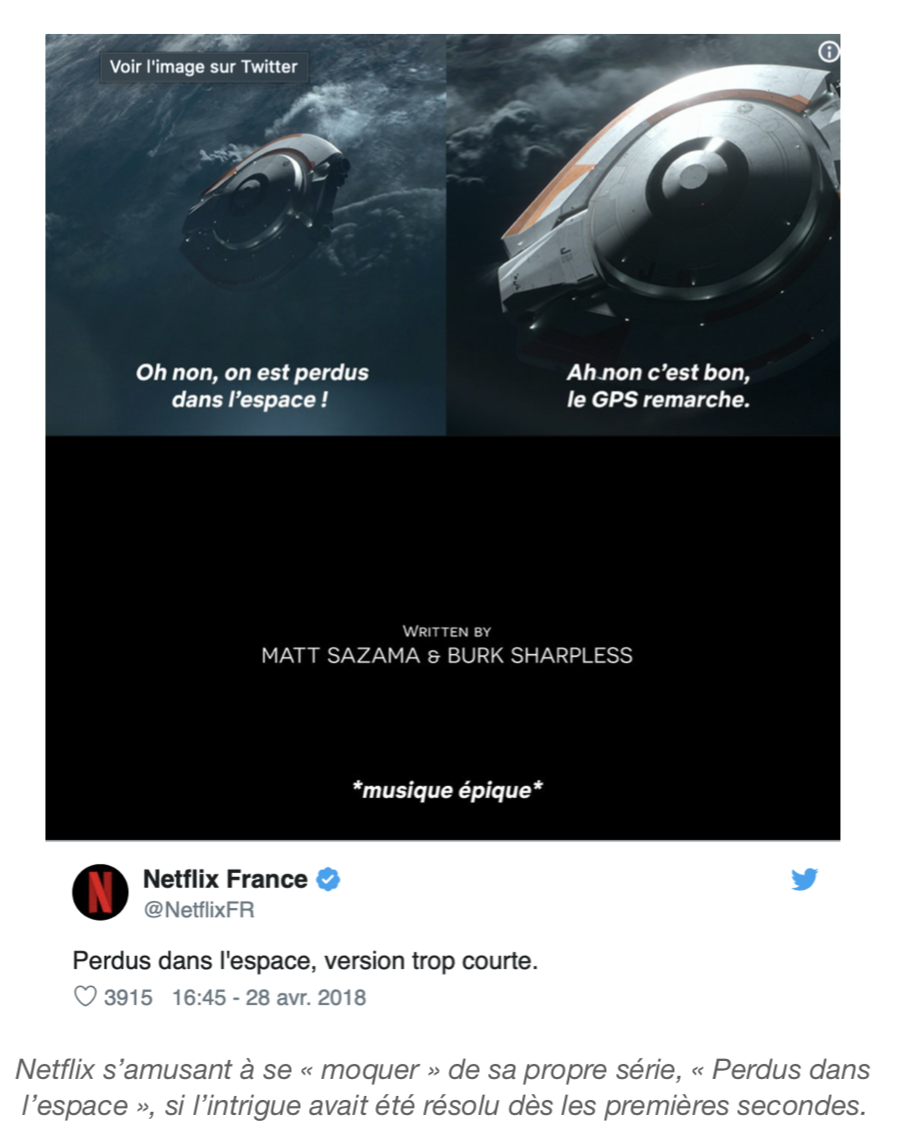Open the @NetflixFR handle
The image size is (906, 1144).
[x=199, y=910]
